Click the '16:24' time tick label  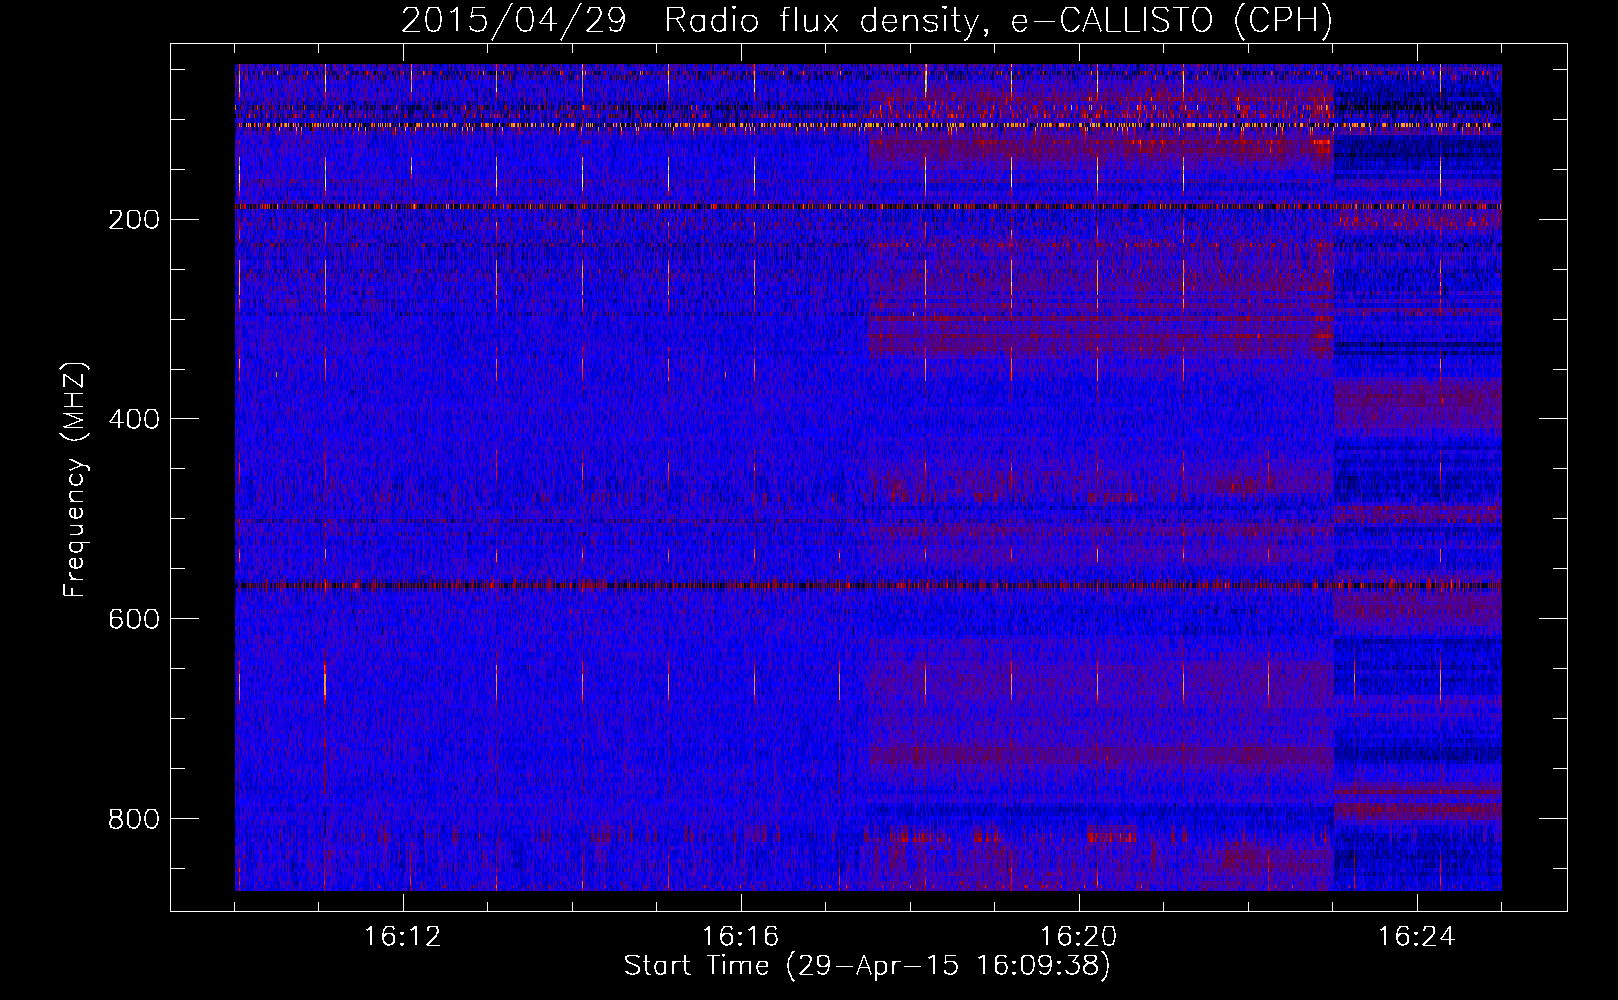(x=1416, y=937)
